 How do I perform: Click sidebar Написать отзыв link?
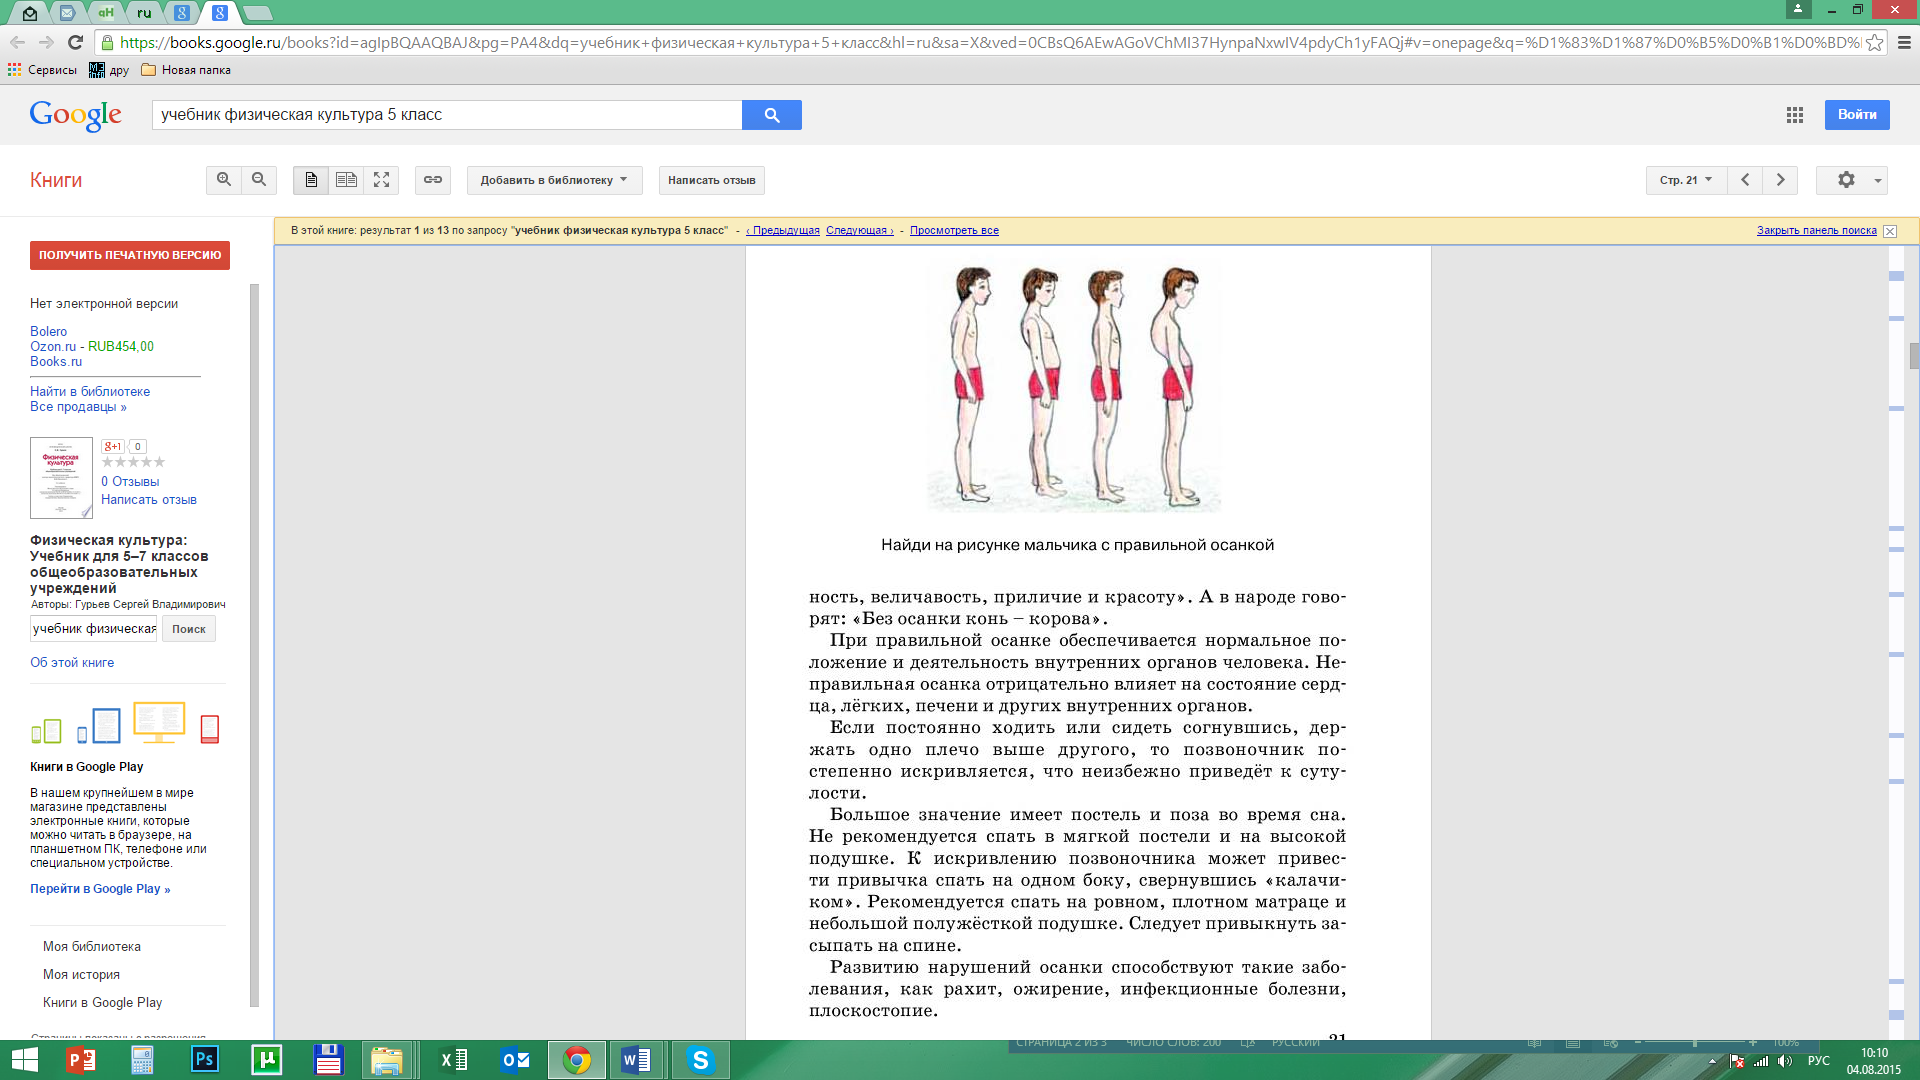tap(149, 499)
